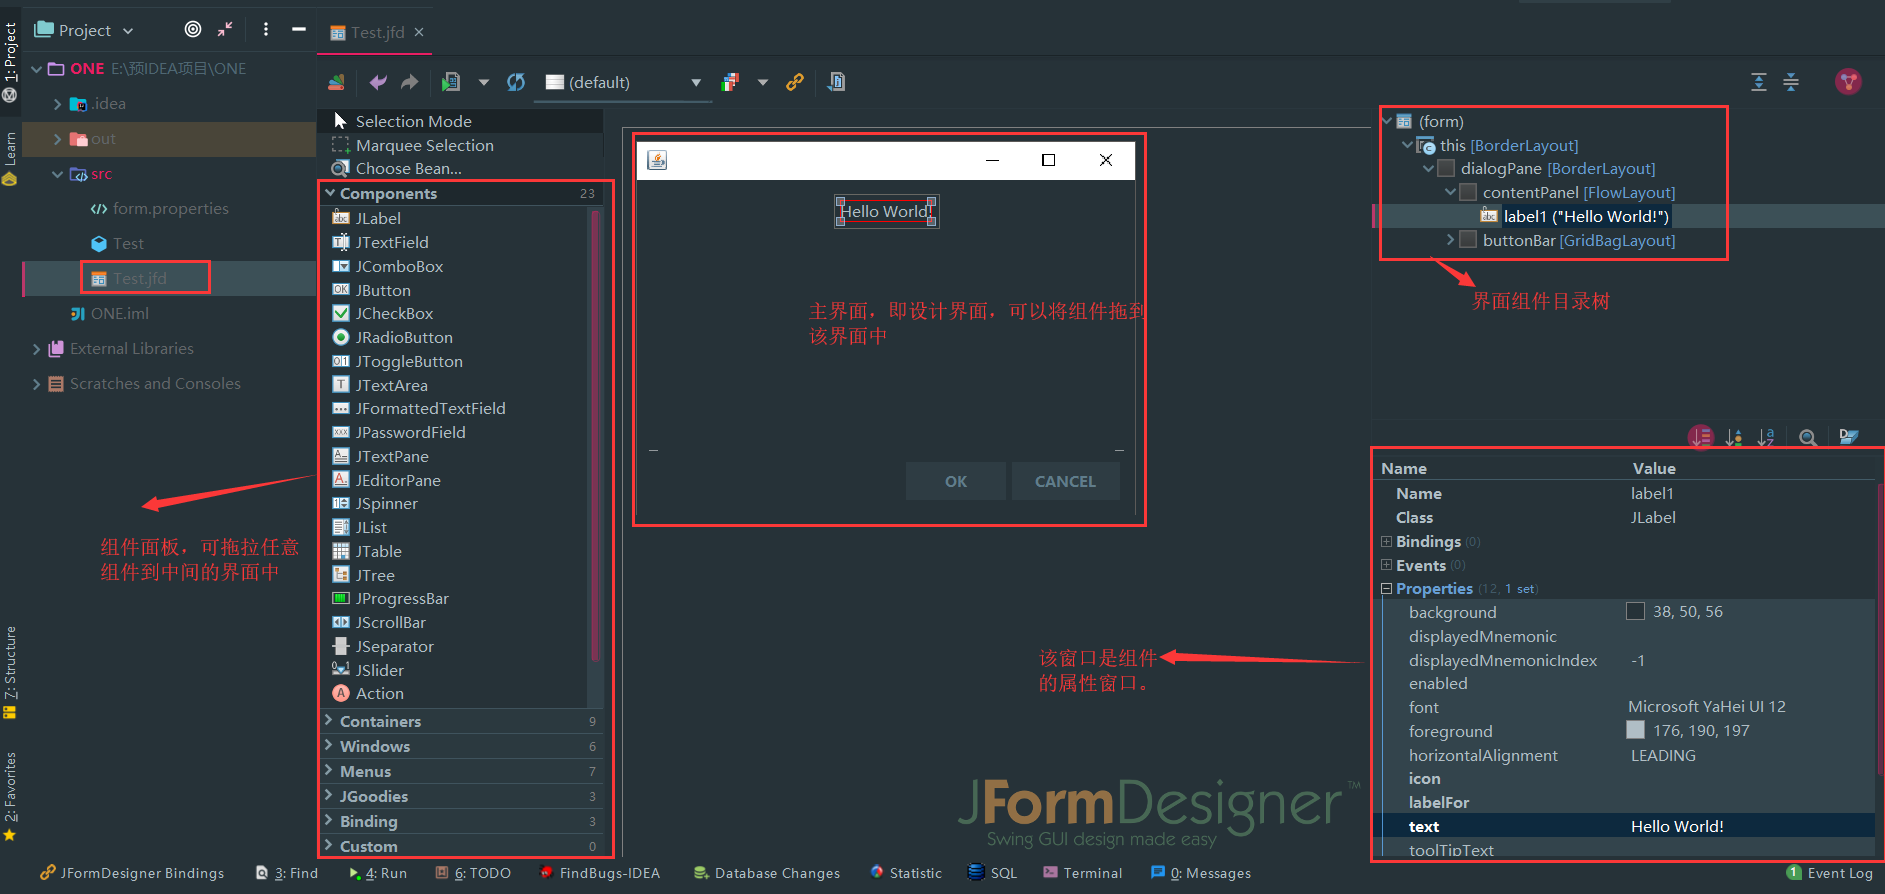Click the background color swatch 38, 50, 56

1635,611
